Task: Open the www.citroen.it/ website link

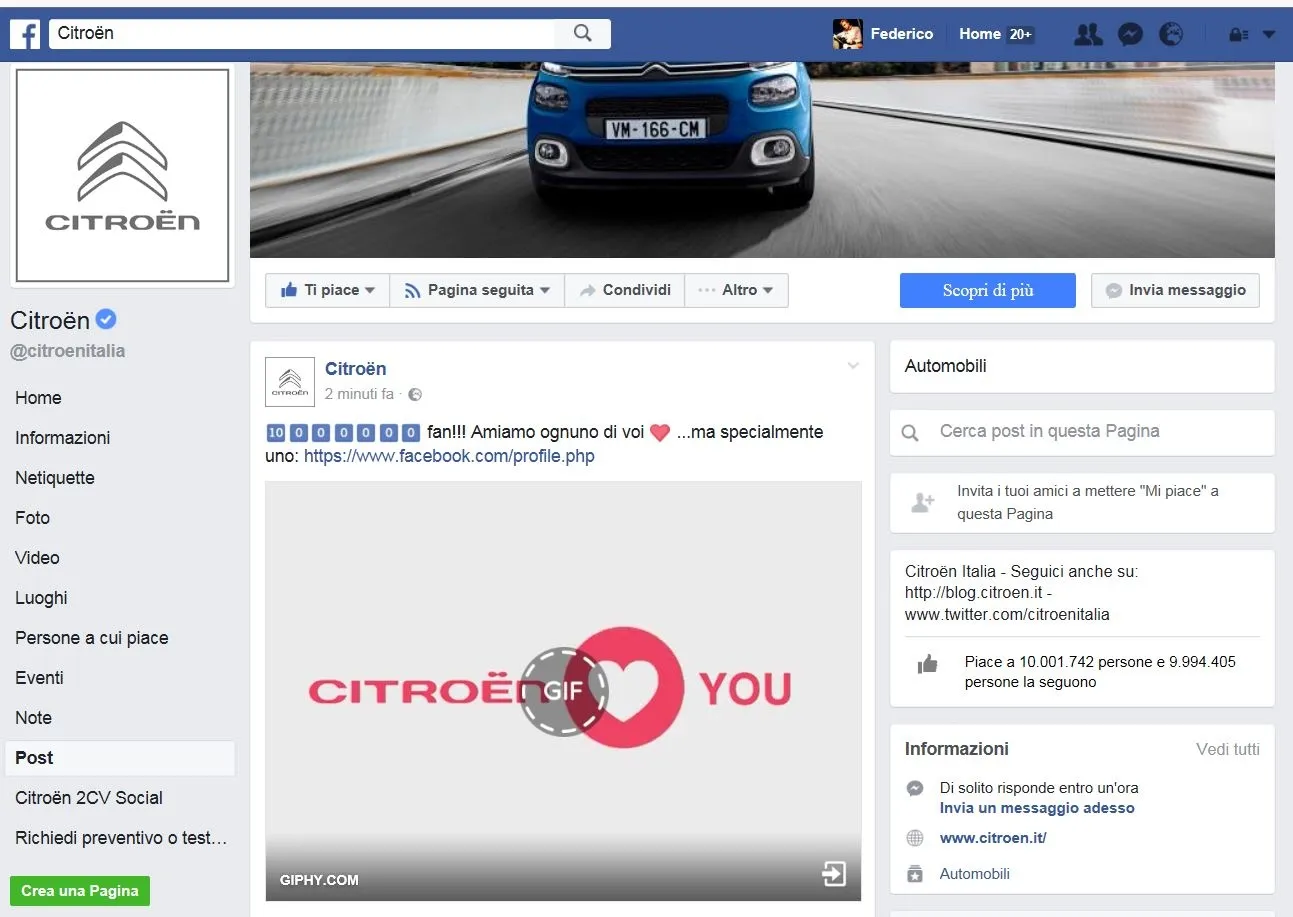Action: click(992, 838)
